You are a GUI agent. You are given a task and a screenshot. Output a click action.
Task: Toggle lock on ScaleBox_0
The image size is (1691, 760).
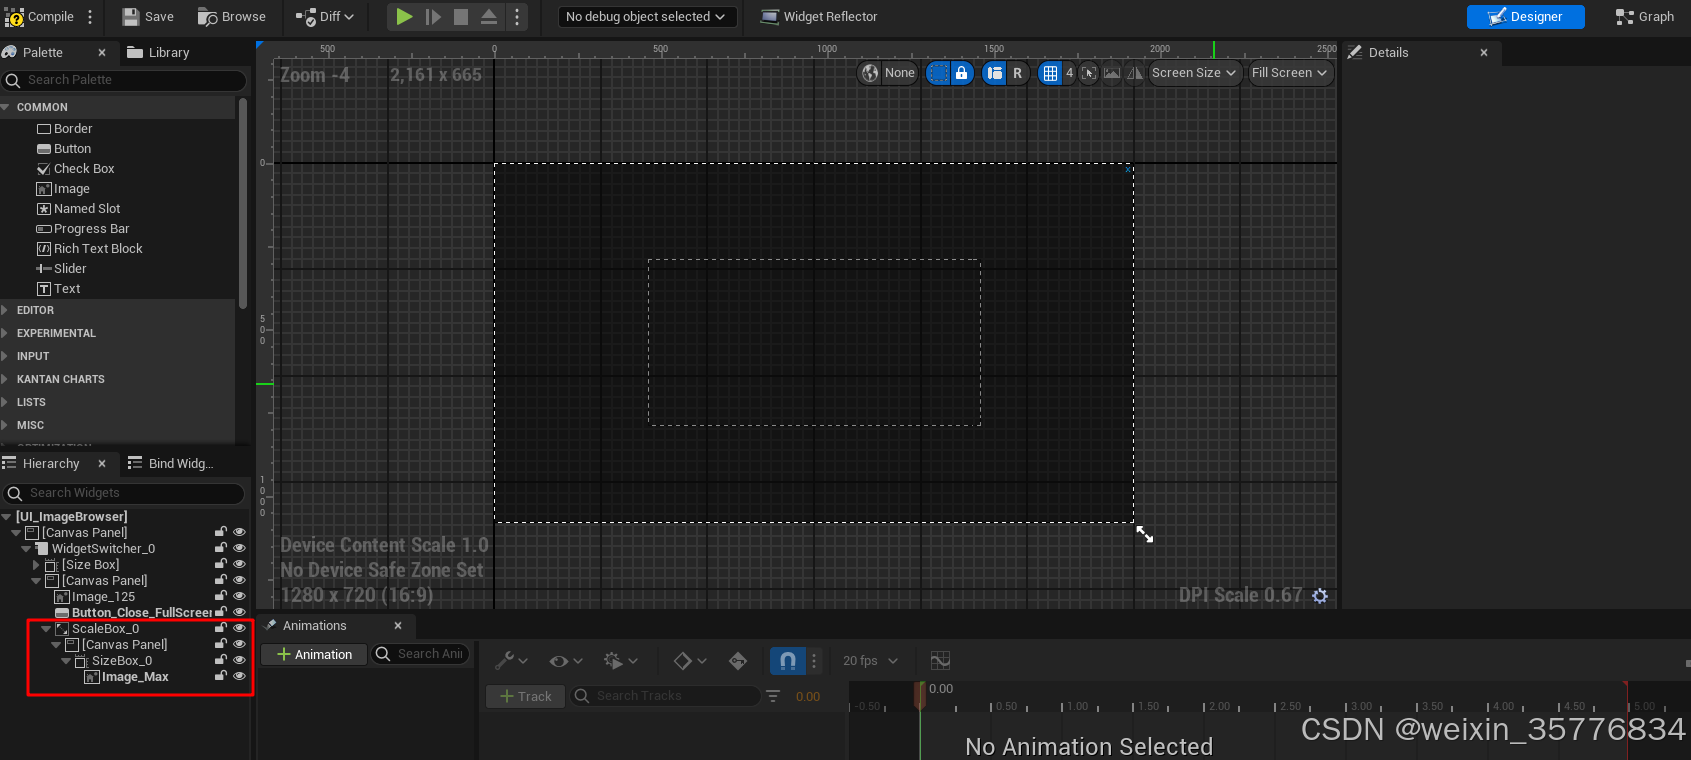221,629
